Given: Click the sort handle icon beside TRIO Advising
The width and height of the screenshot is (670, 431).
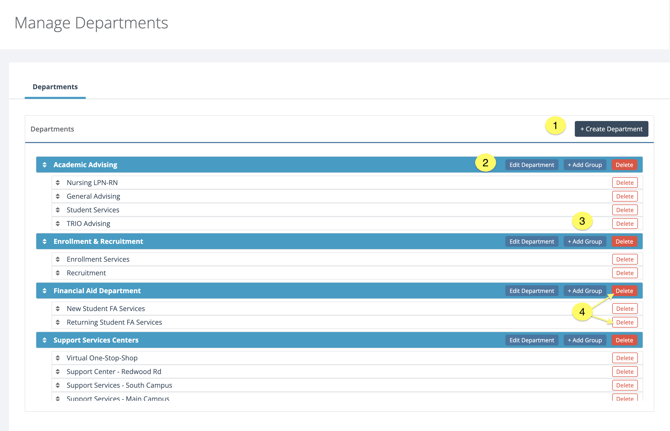Looking at the screenshot, I should [x=58, y=224].
